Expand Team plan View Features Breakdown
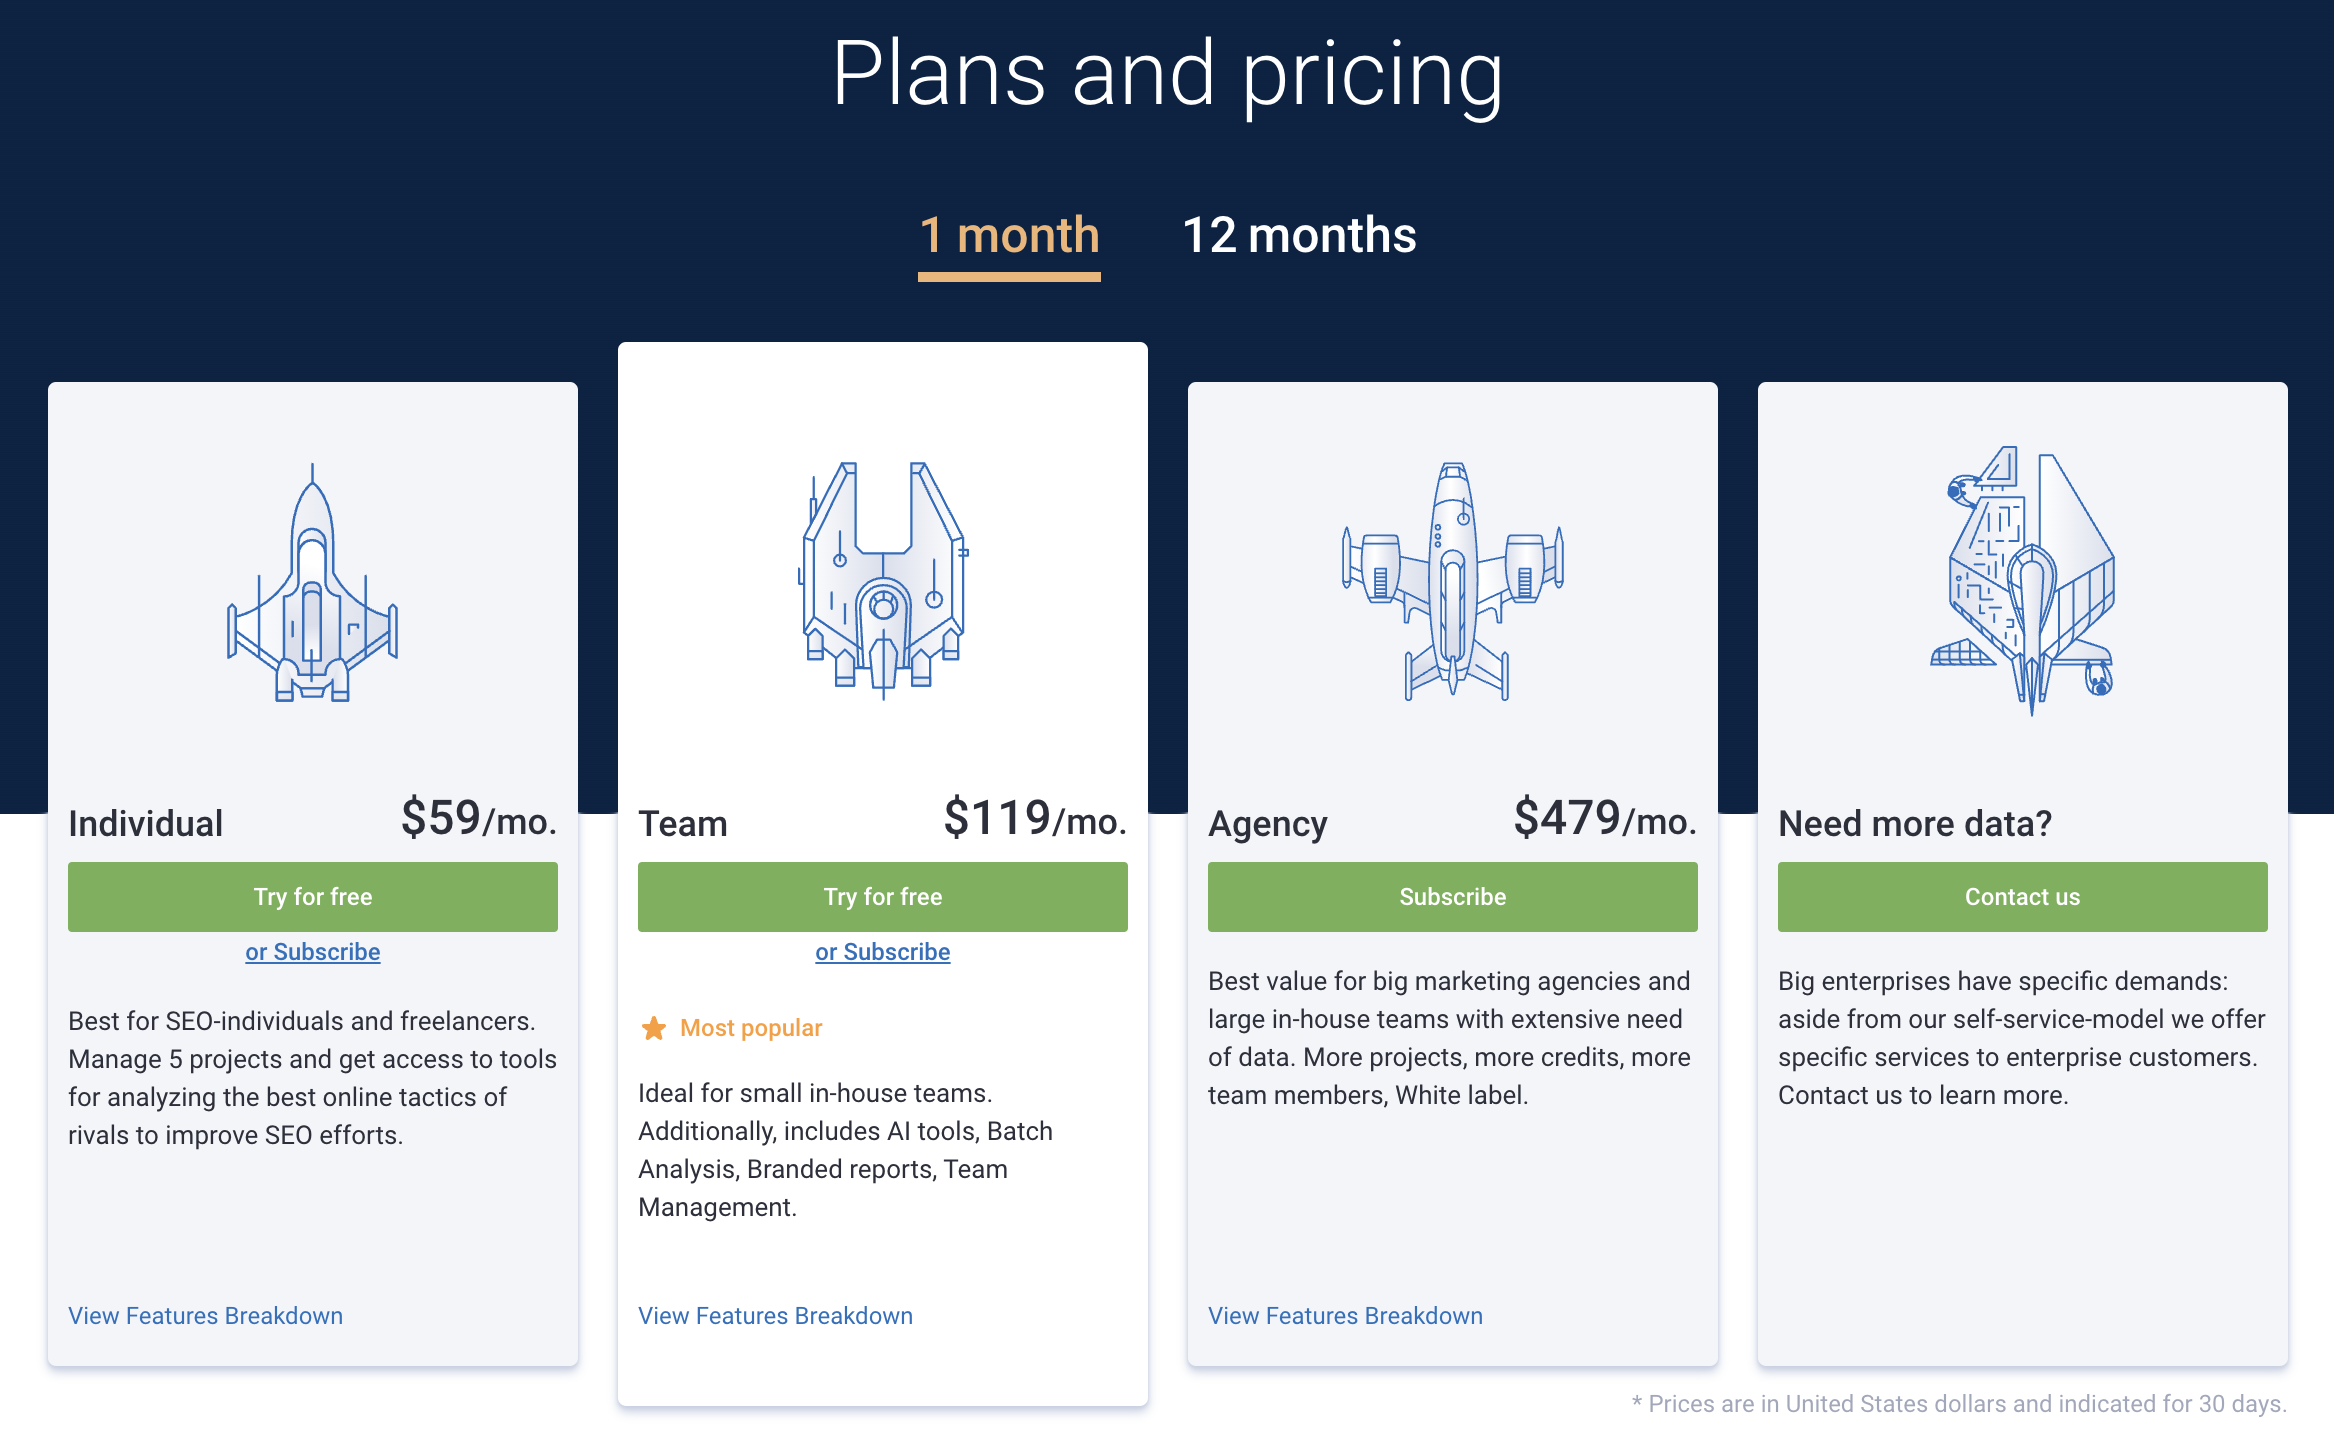2334x1434 pixels. point(775,1316)
